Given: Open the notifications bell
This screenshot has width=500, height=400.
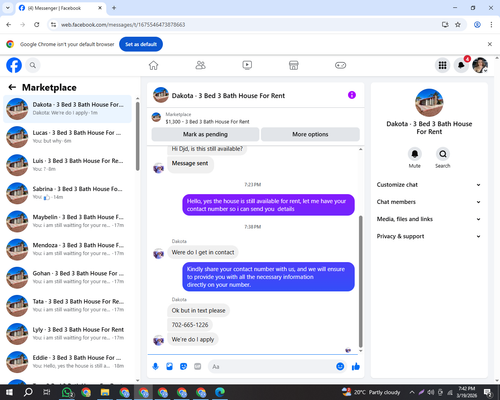Looking at the screenshot, I should [x=461, y=65].
